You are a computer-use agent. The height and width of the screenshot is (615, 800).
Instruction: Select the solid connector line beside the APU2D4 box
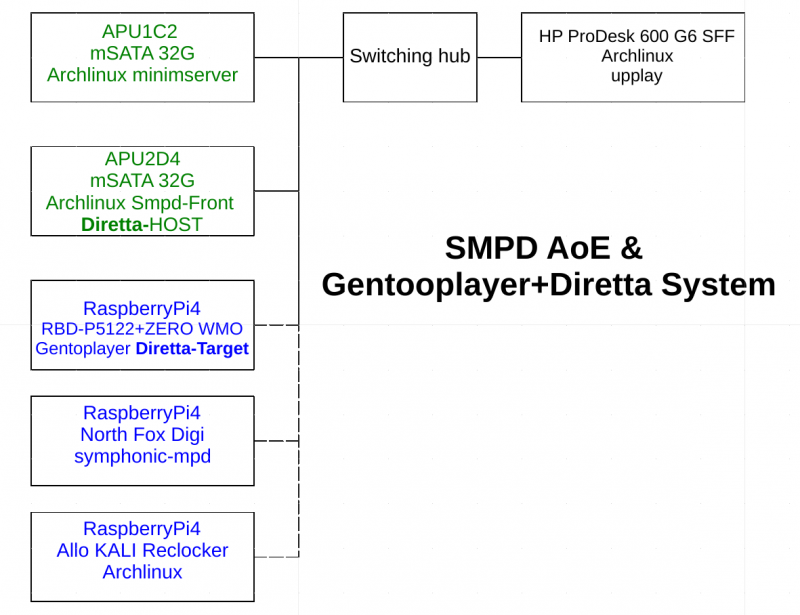click(276, 190)
